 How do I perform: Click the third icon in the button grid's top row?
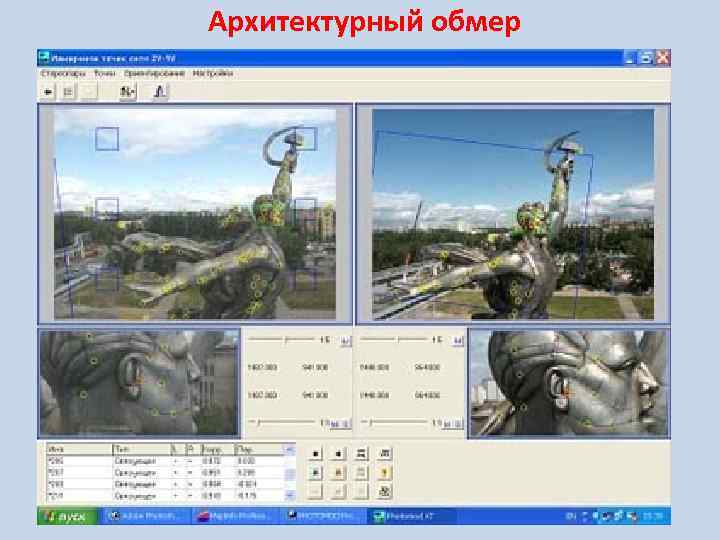pyautogui.click(x=361, y=454)
